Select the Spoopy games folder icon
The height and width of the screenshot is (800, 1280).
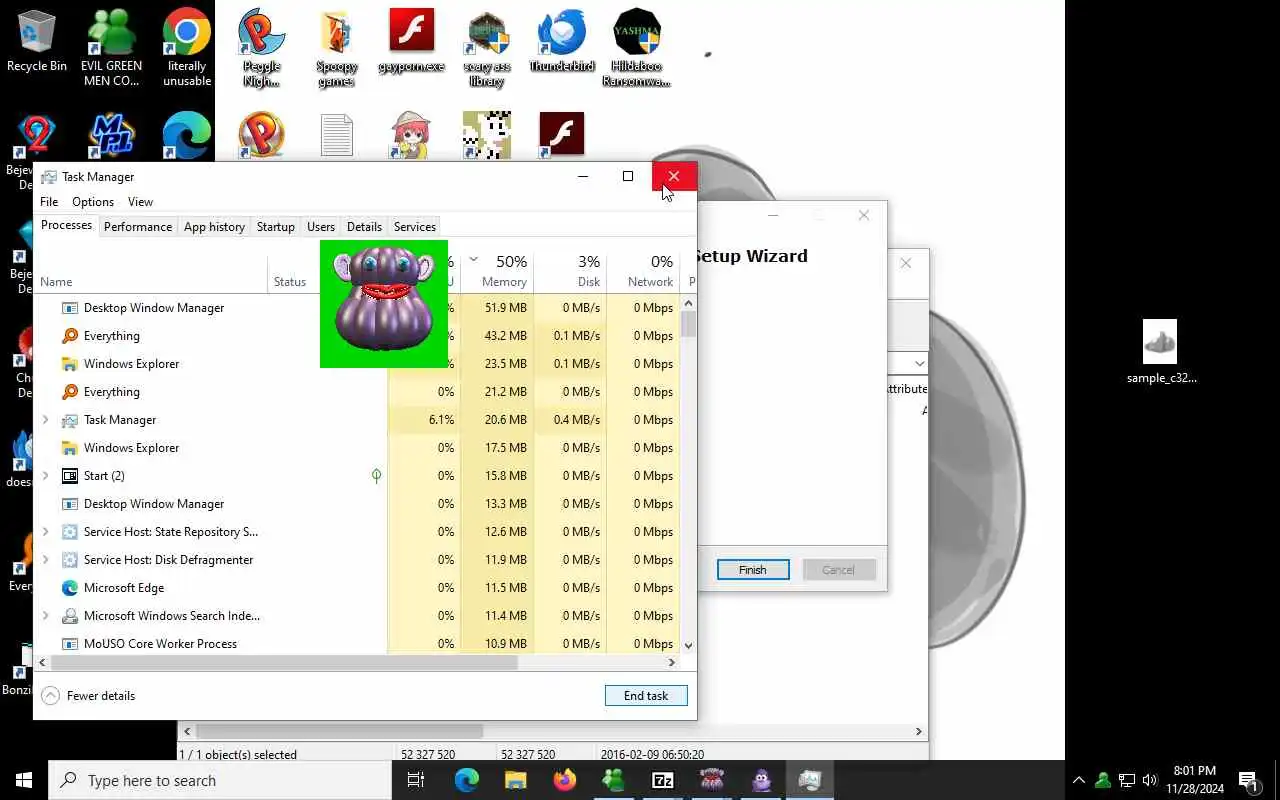point(337,48)
